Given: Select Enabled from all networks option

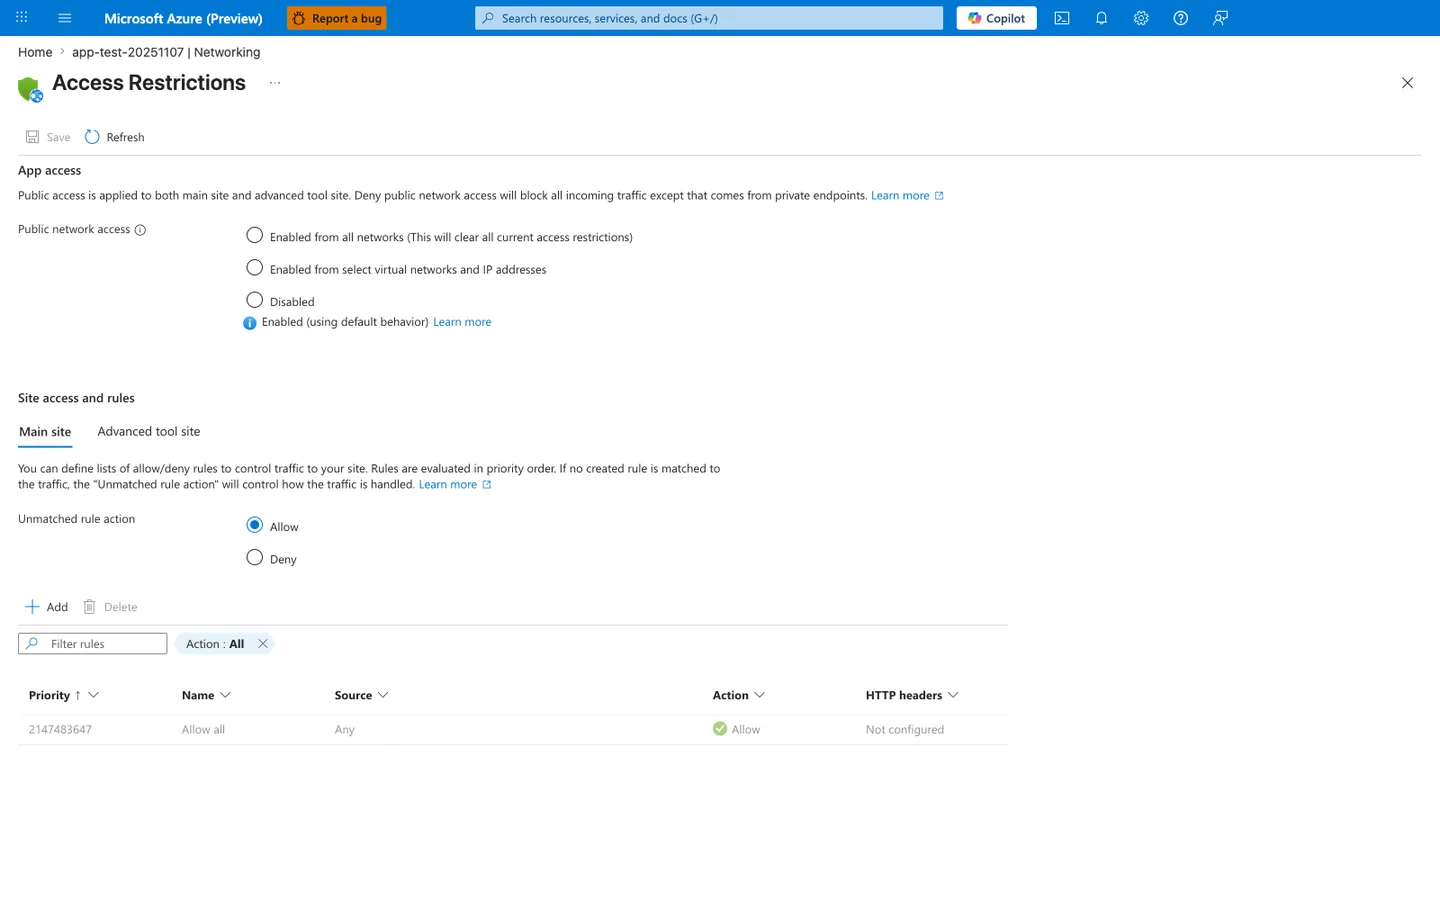Looking at the screenshot, I should (255, 236).
